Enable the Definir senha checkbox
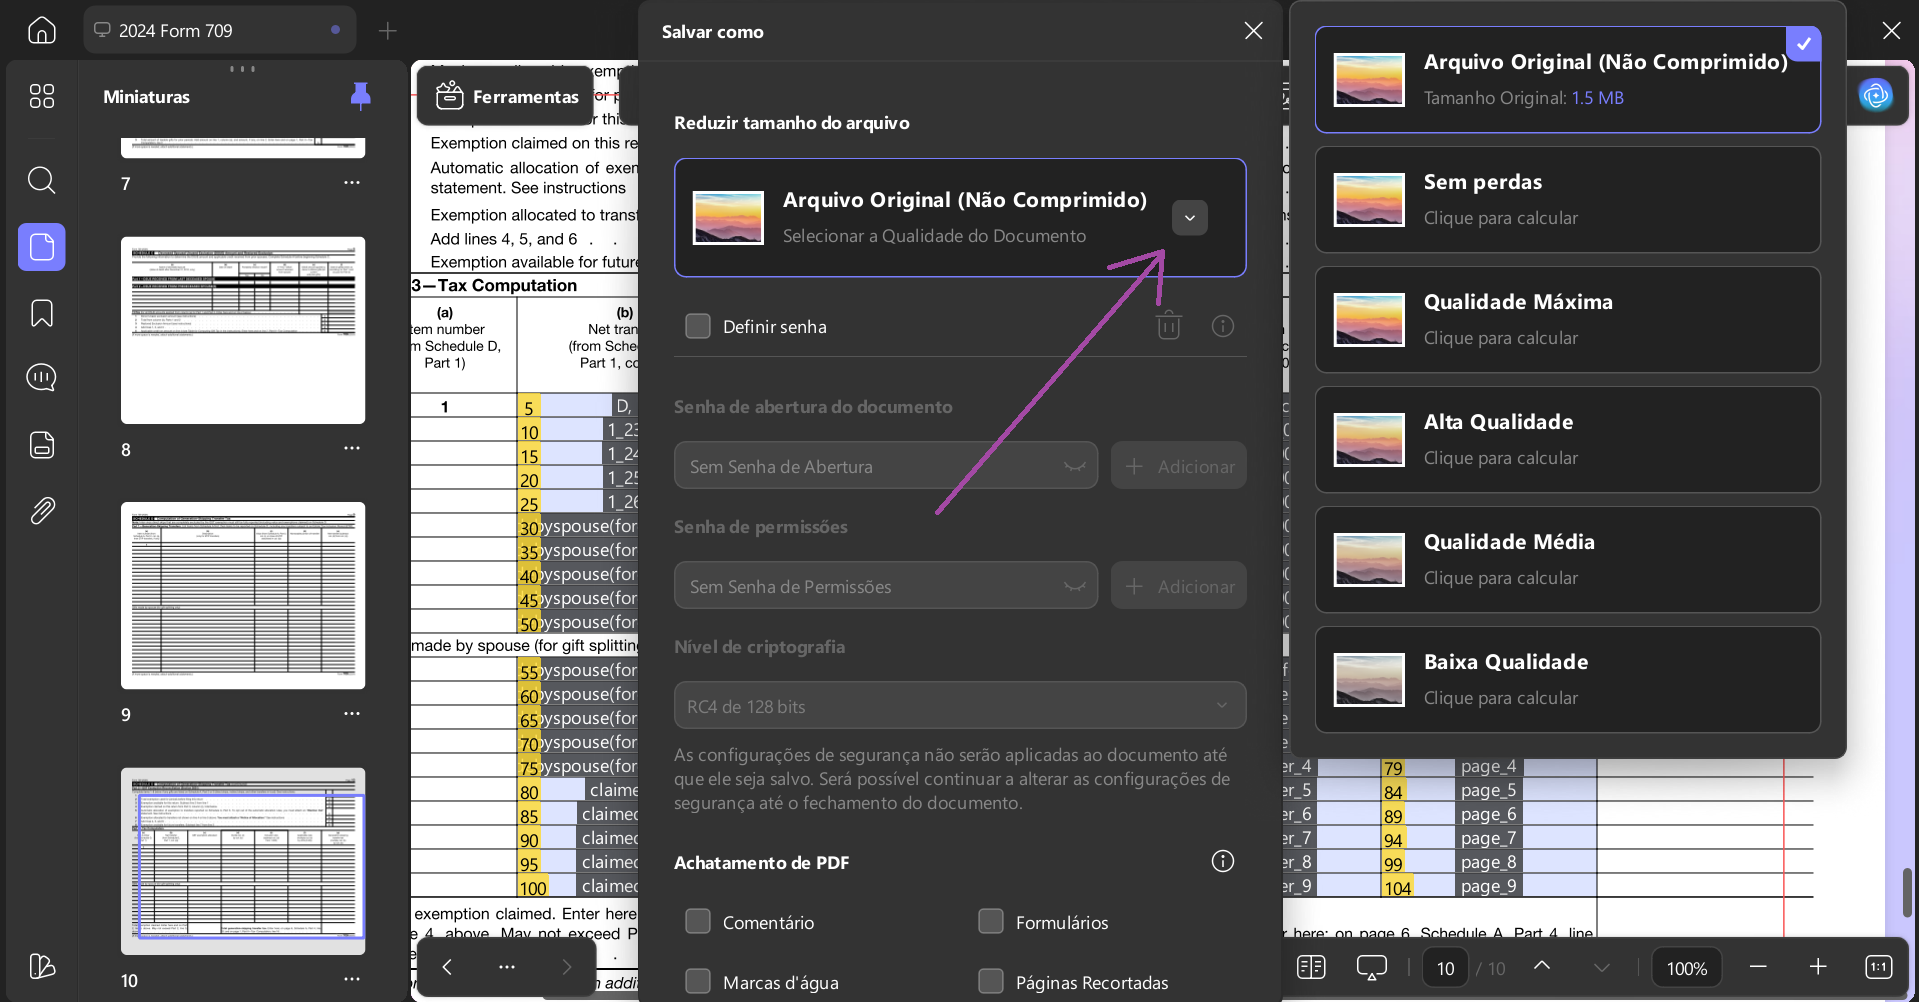The width and height of the screenshot is (1919, 1002). (698, 326)
